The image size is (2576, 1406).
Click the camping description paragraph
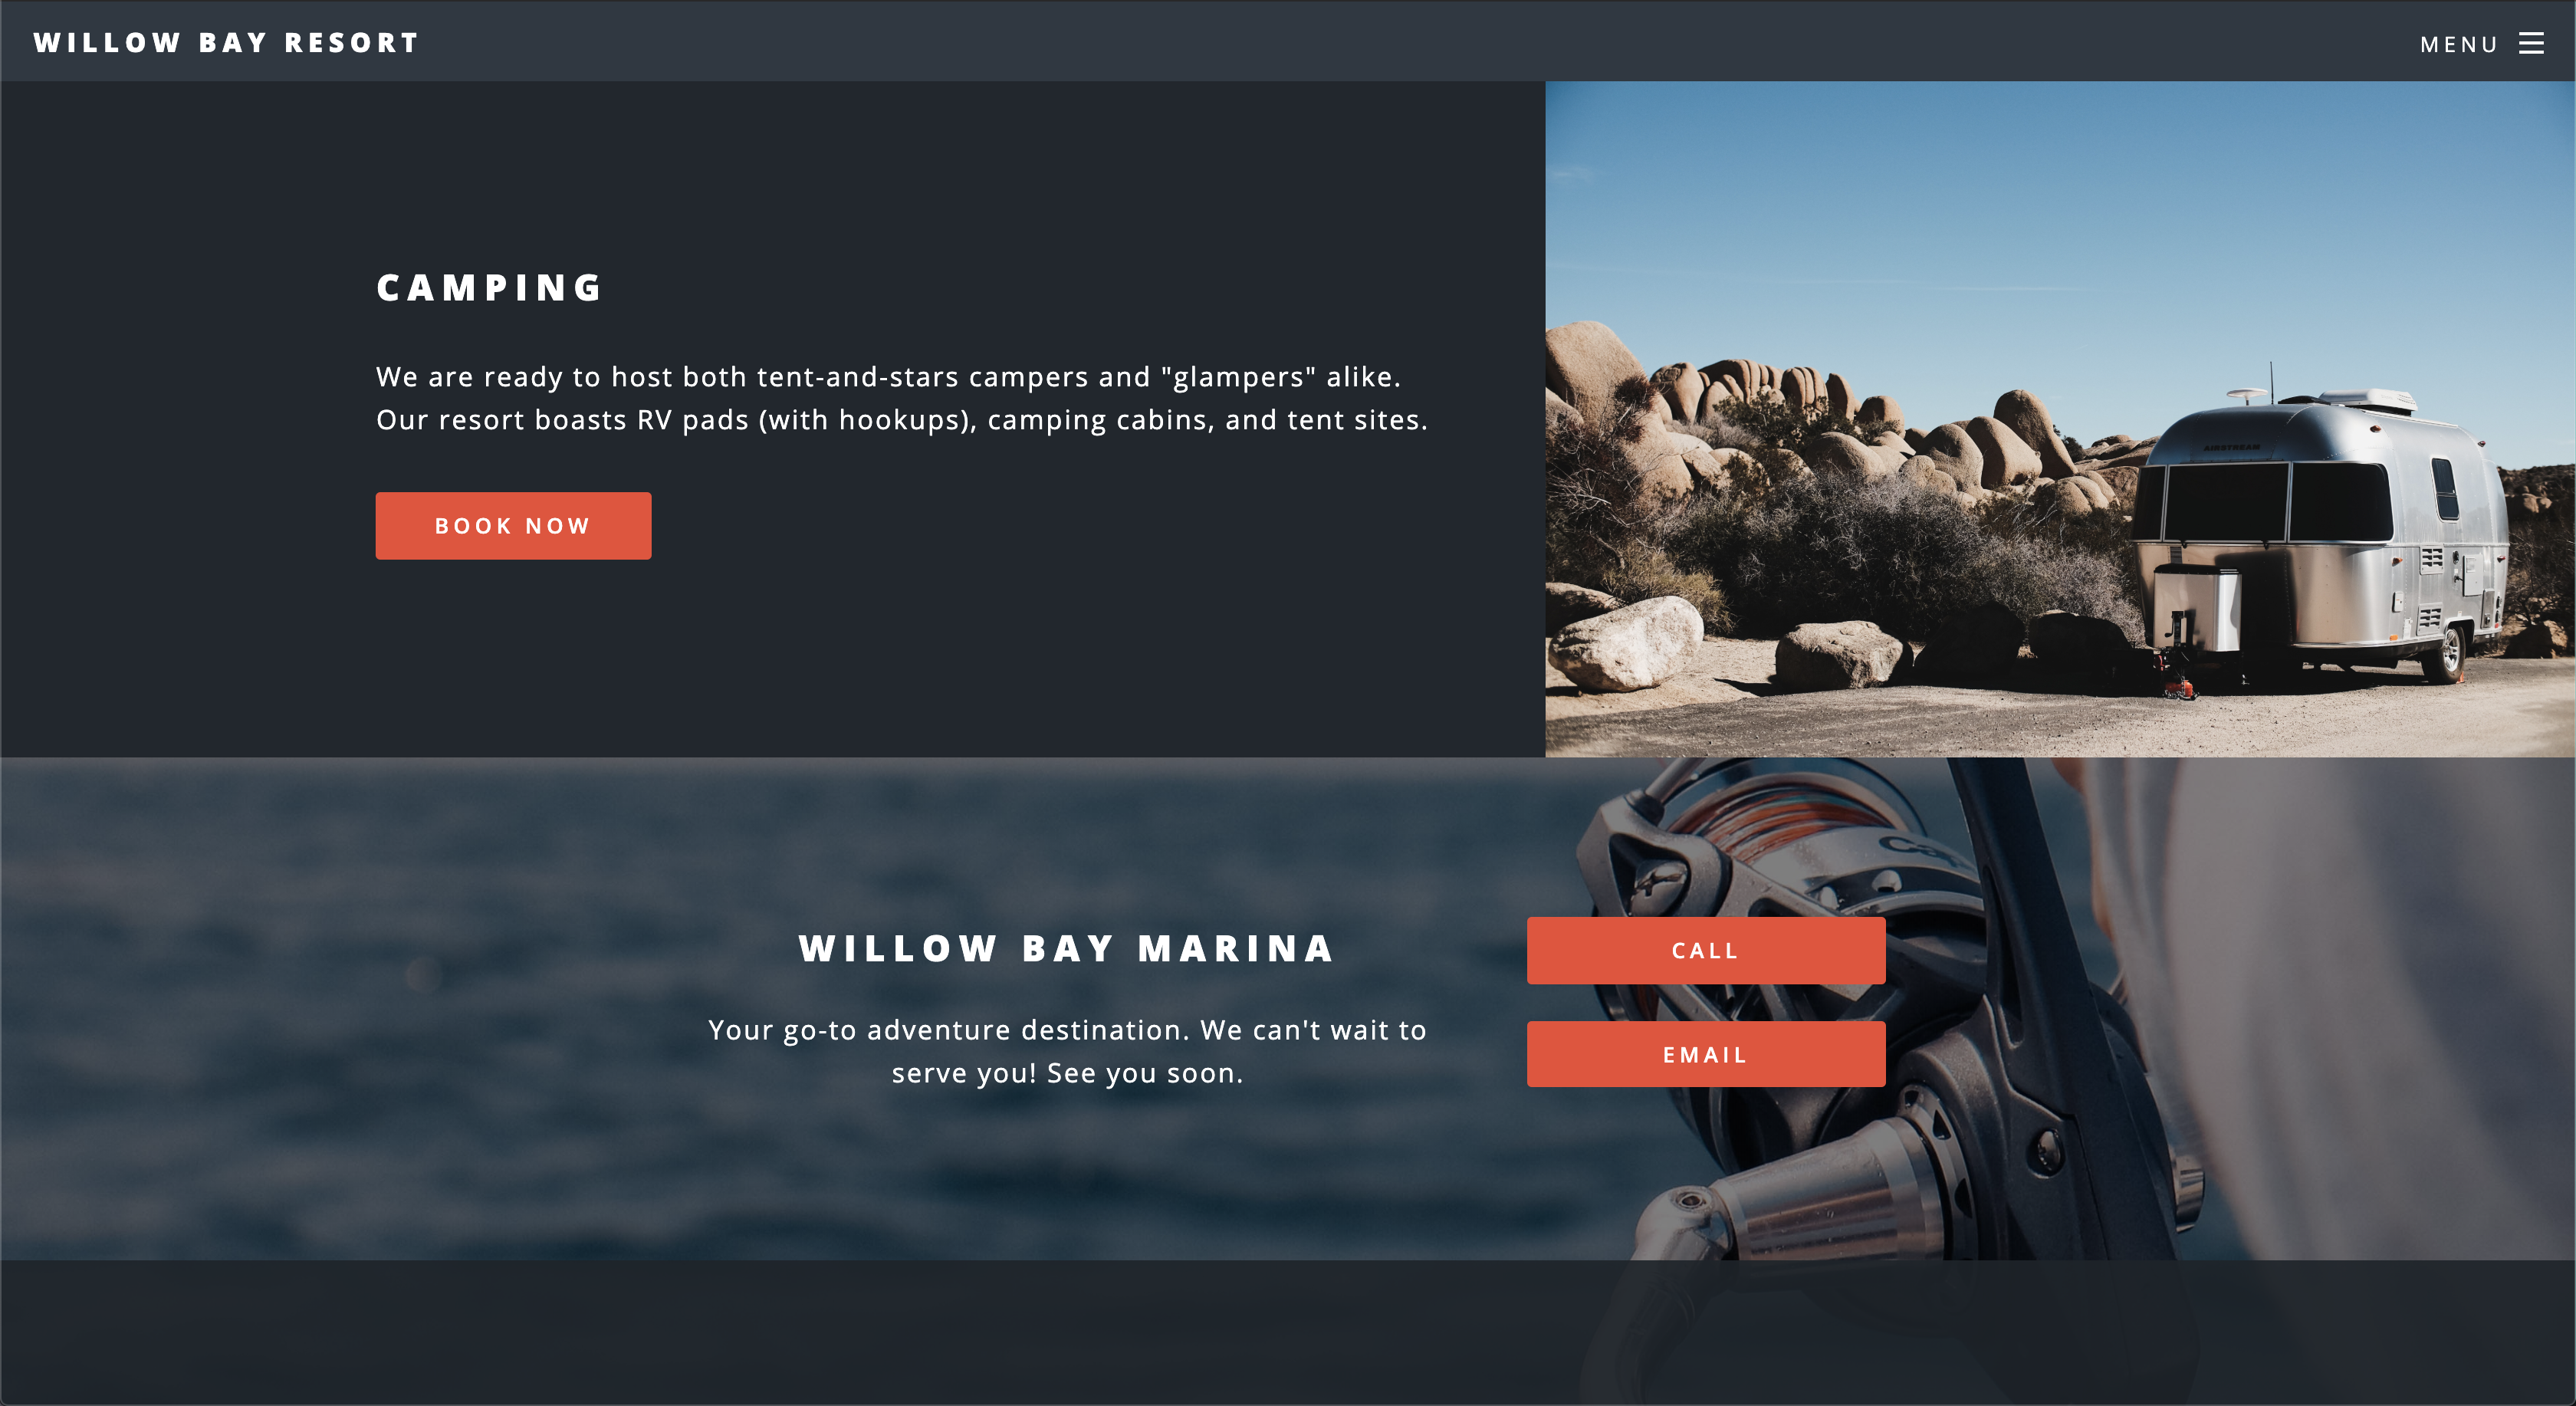point(902,398)
